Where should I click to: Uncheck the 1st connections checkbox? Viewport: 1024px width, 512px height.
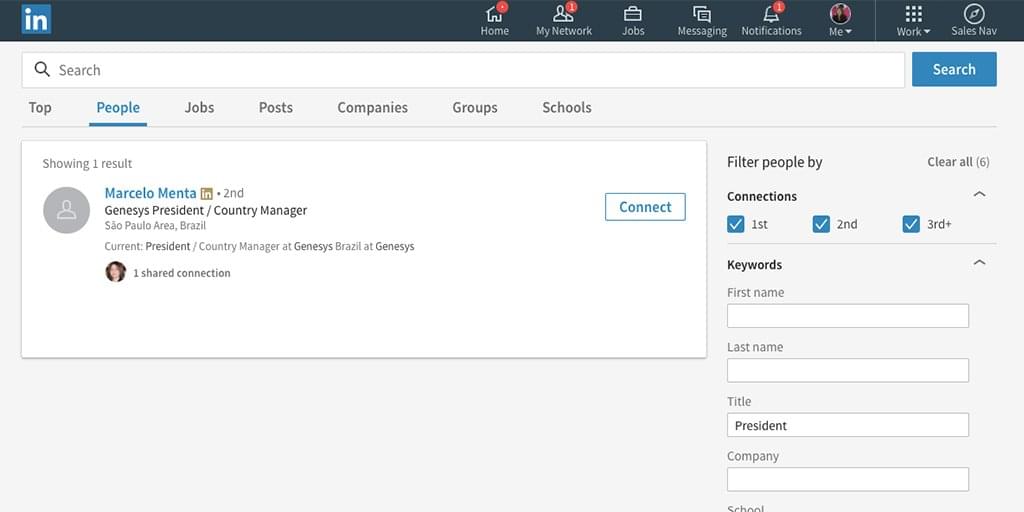click(x=736, y=224)
